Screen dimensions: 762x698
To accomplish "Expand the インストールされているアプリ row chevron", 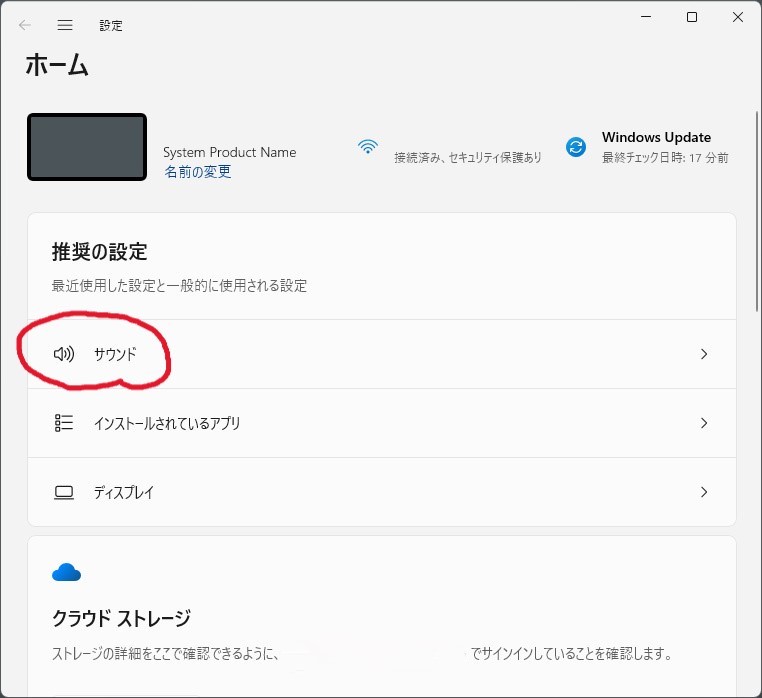I will click(704, 423).
